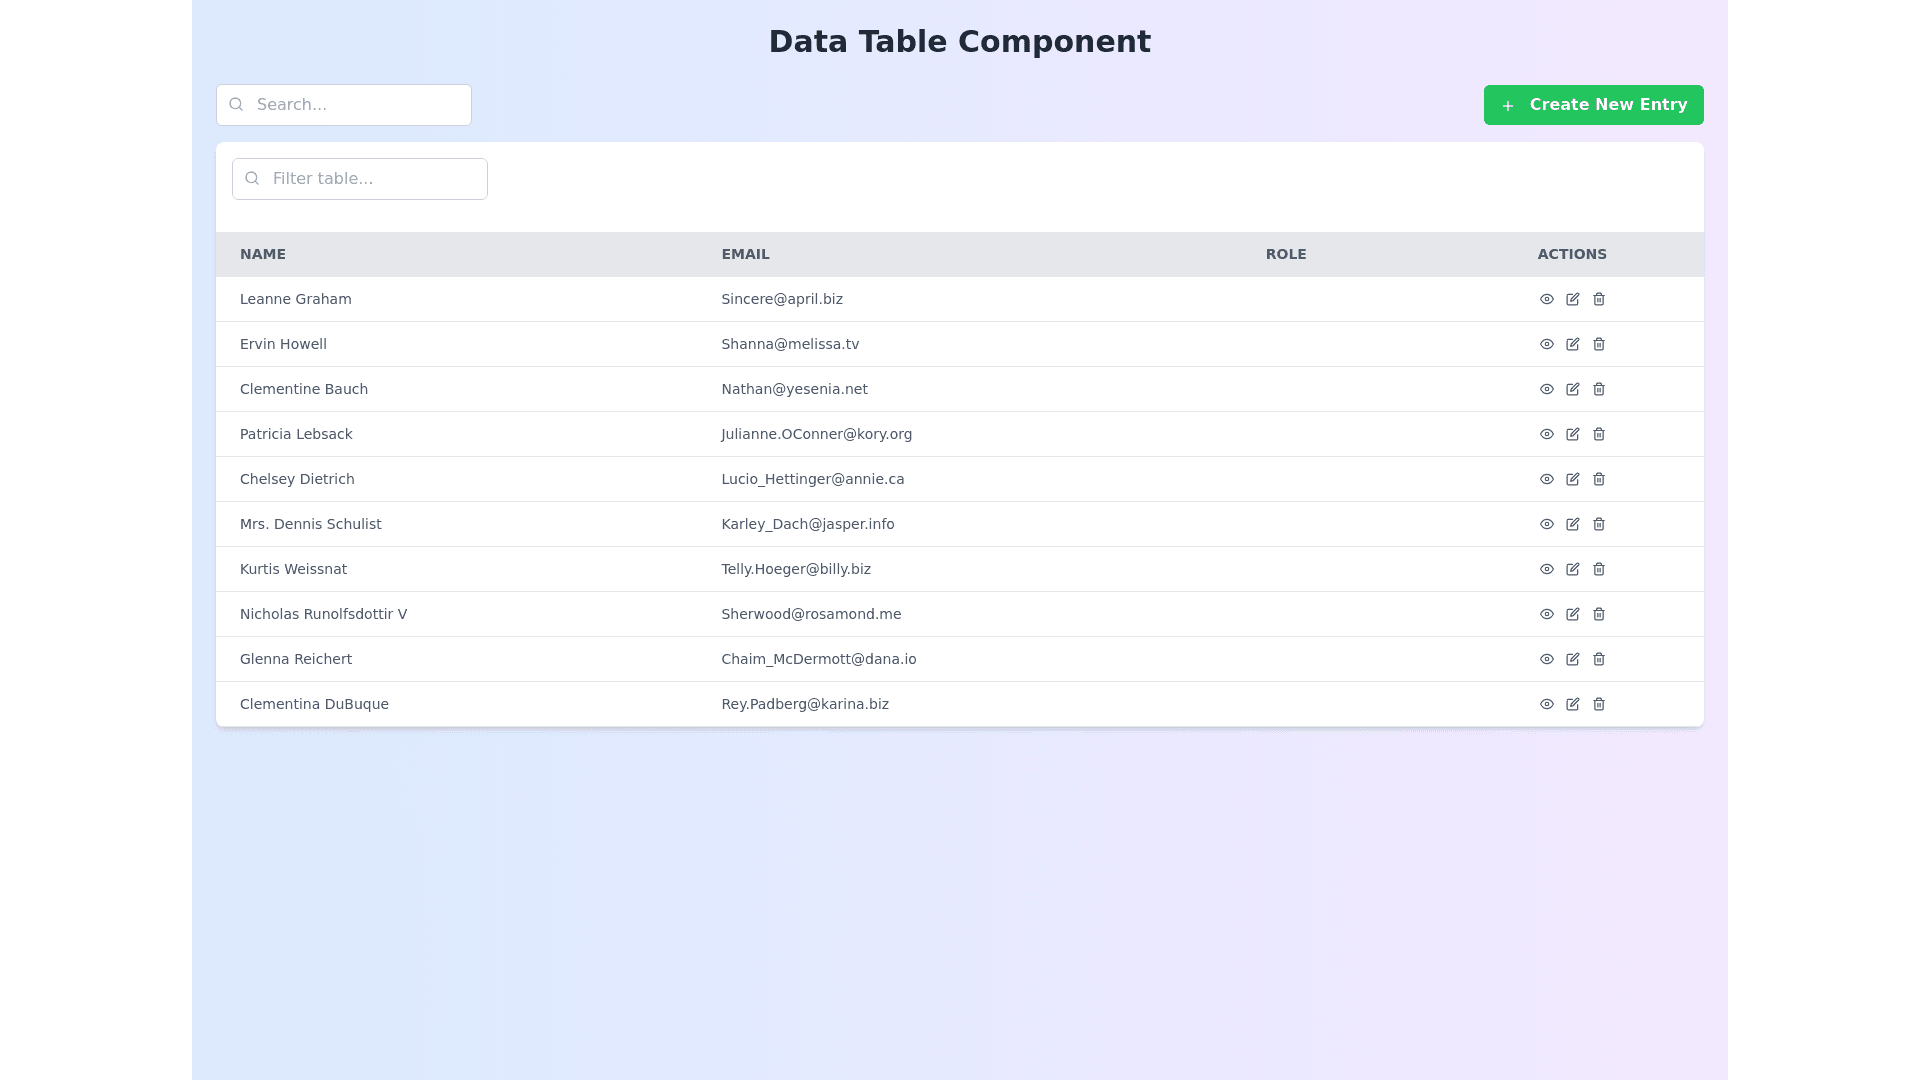Click the Email column header
This screenshot has height=1080, width=1920.
click(x=745, y=254)
